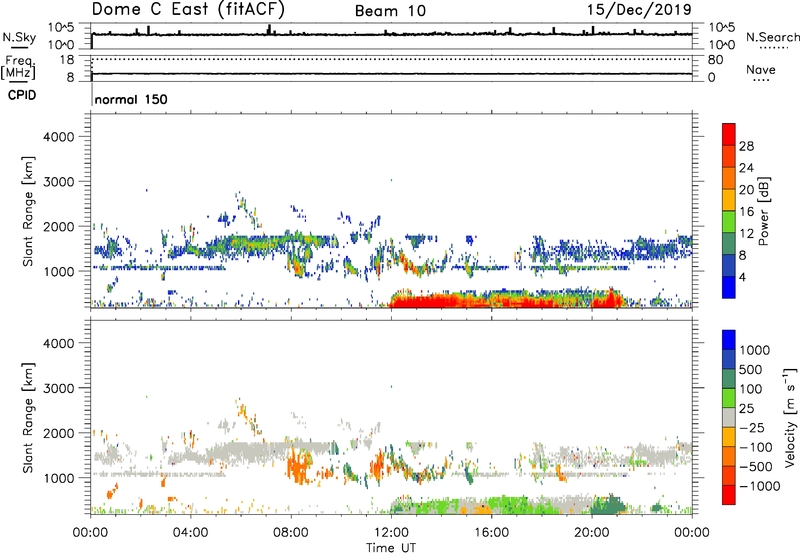Click the 'Time UT' axis title

(x=391, y=548)
